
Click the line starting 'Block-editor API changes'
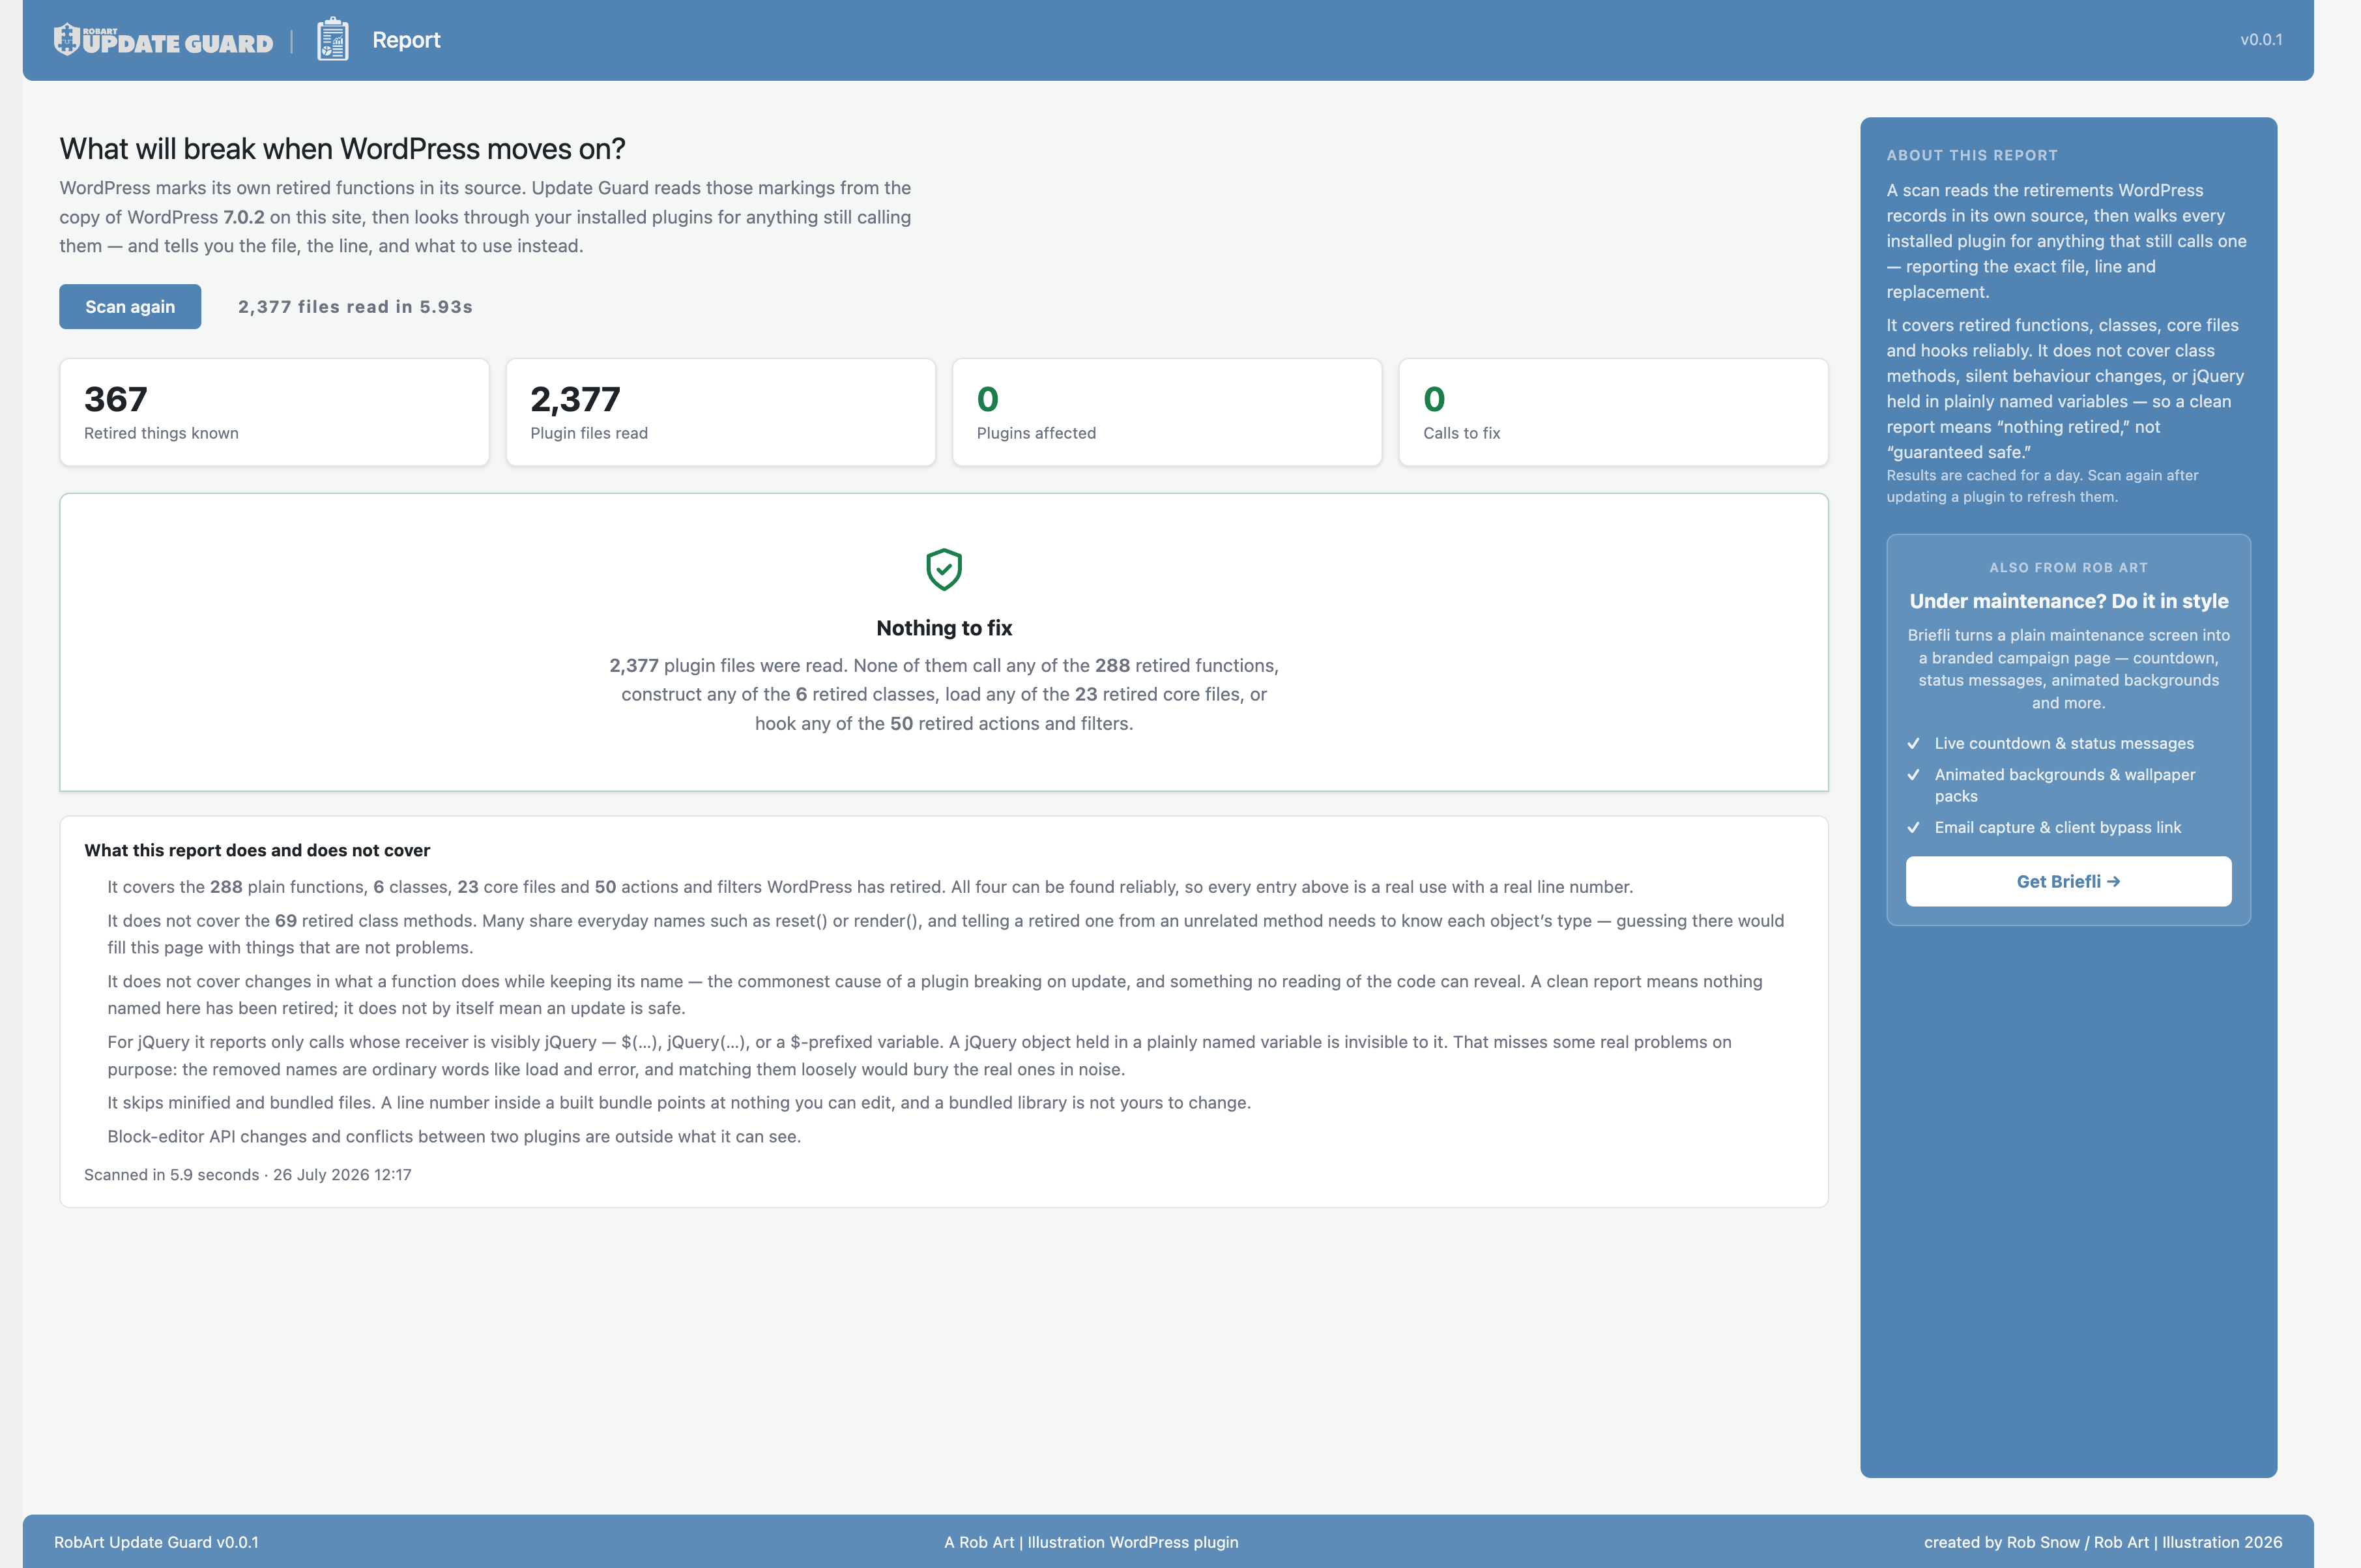454,1137
